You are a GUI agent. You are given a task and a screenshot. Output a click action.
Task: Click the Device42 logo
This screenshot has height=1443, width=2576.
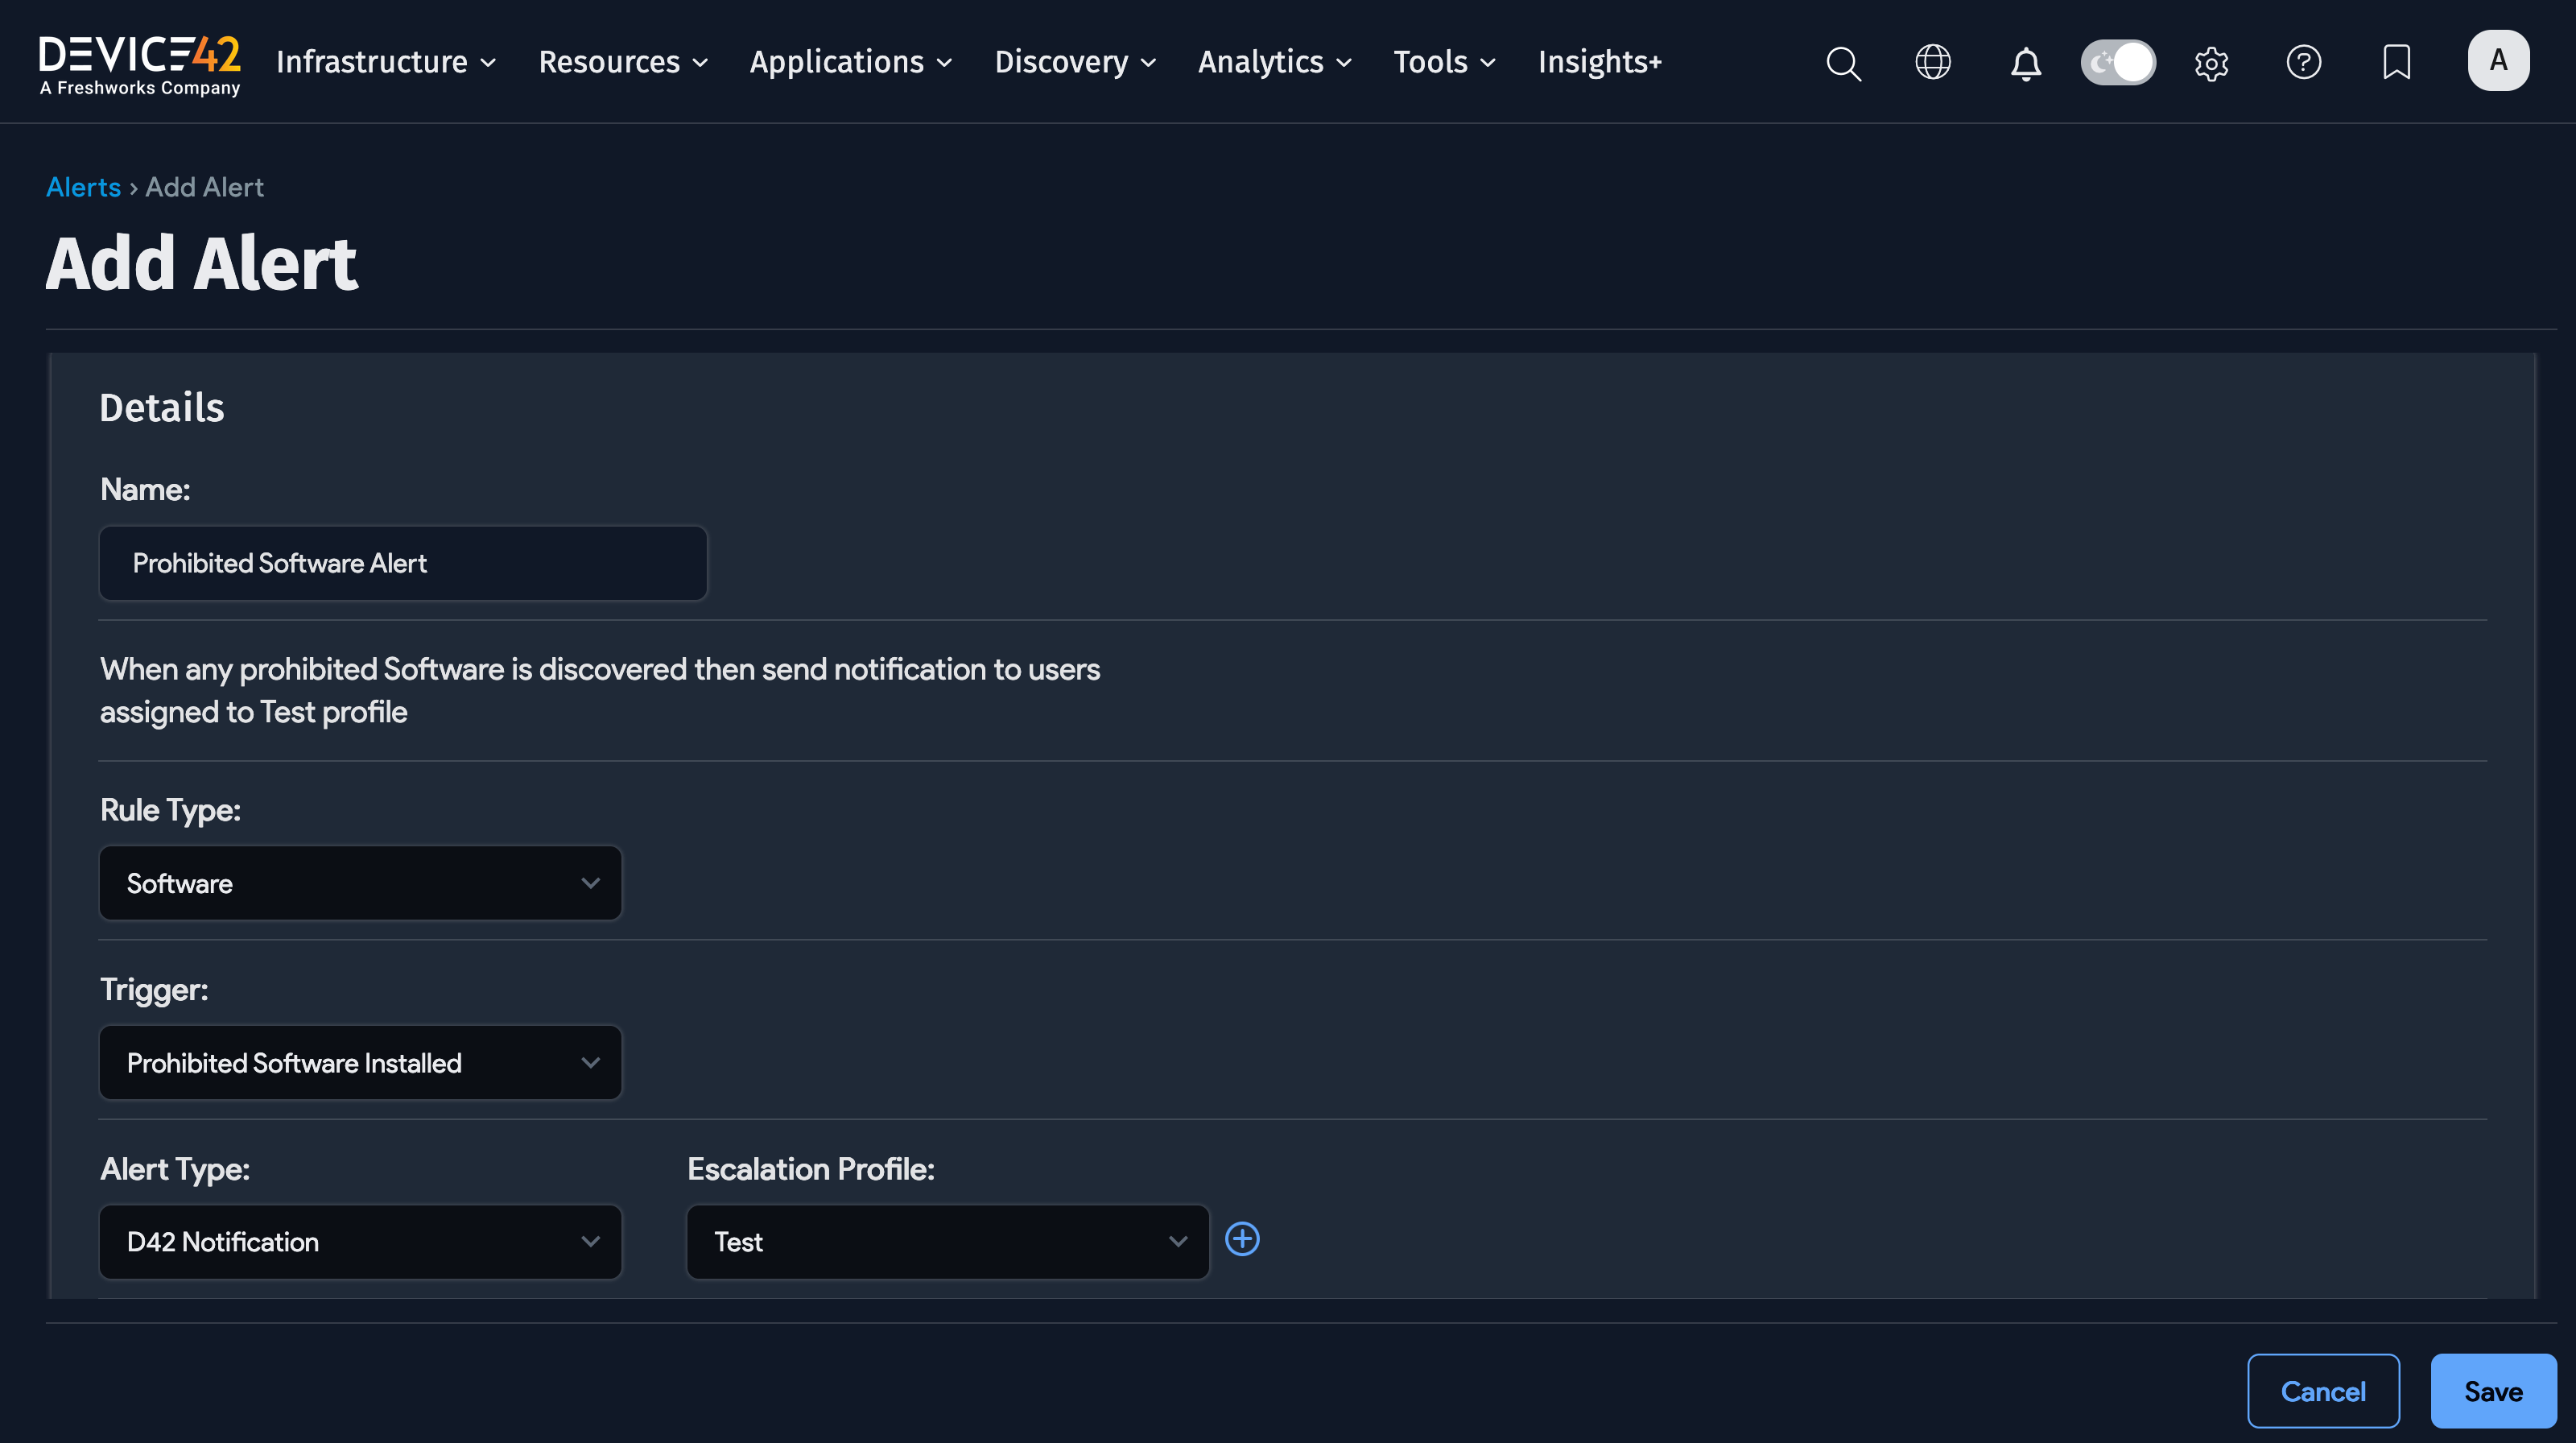tap(140, 64)
